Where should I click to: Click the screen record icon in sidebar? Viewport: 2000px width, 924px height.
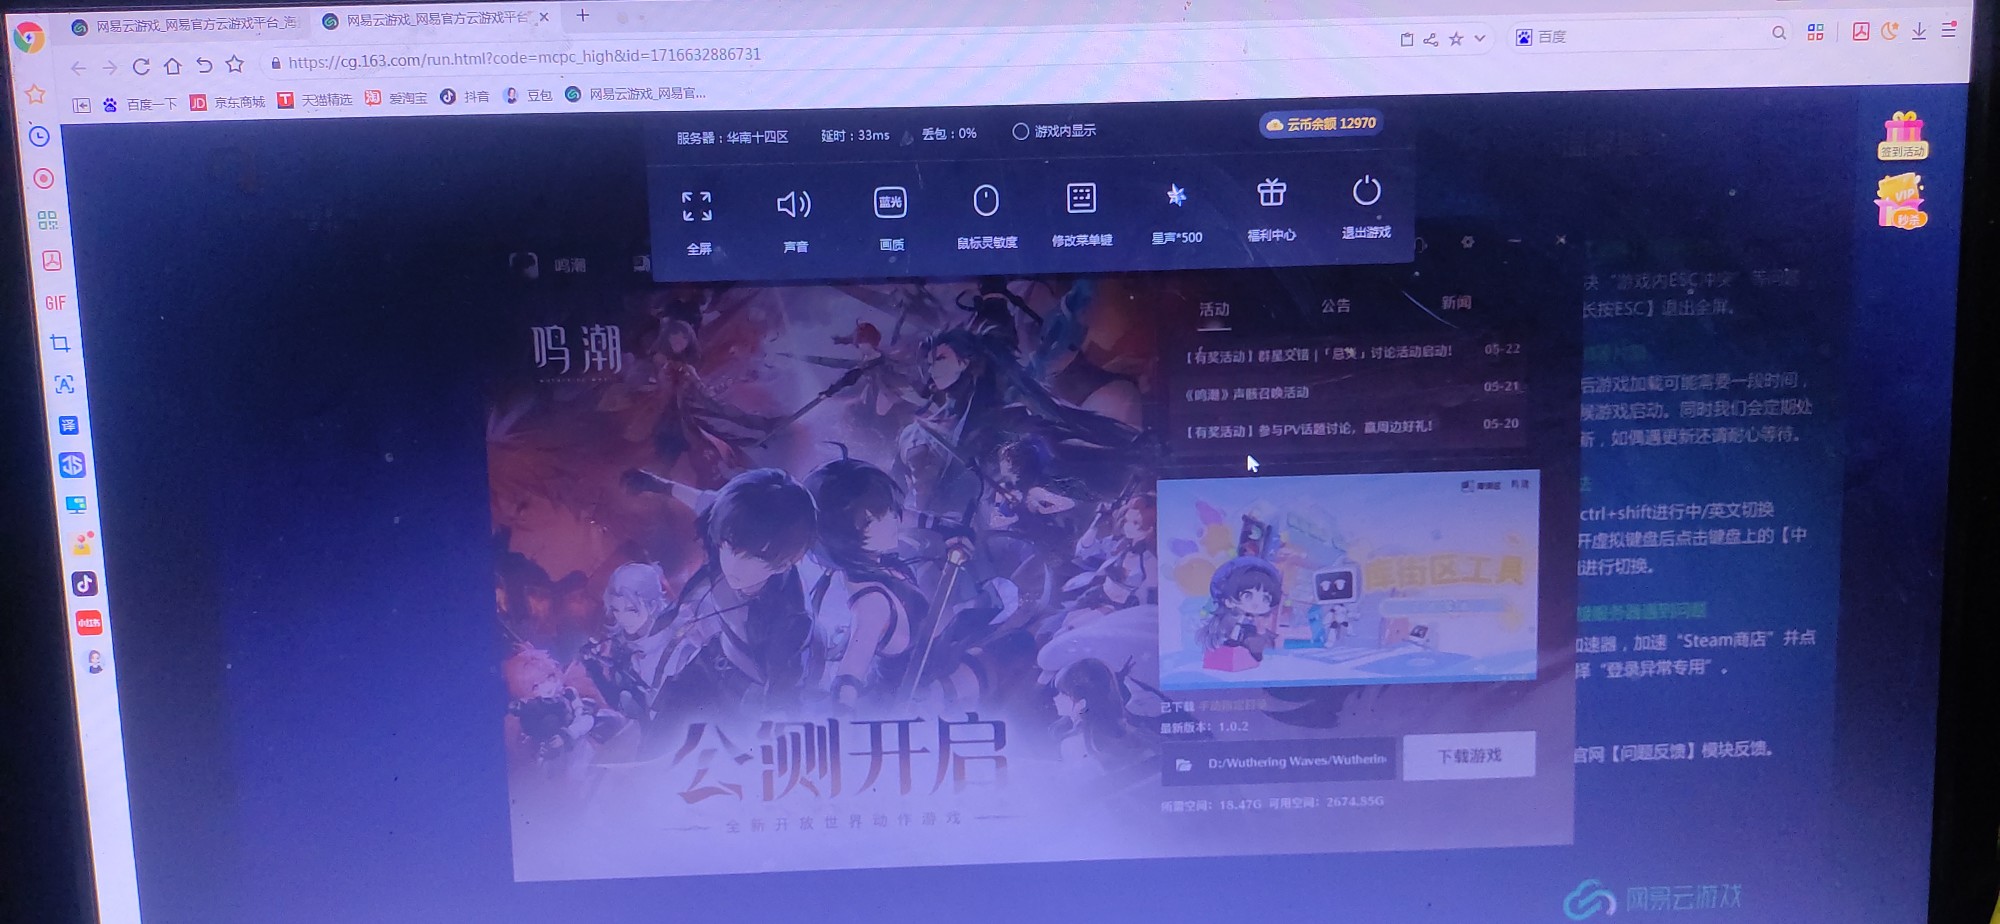pos(43,179)
